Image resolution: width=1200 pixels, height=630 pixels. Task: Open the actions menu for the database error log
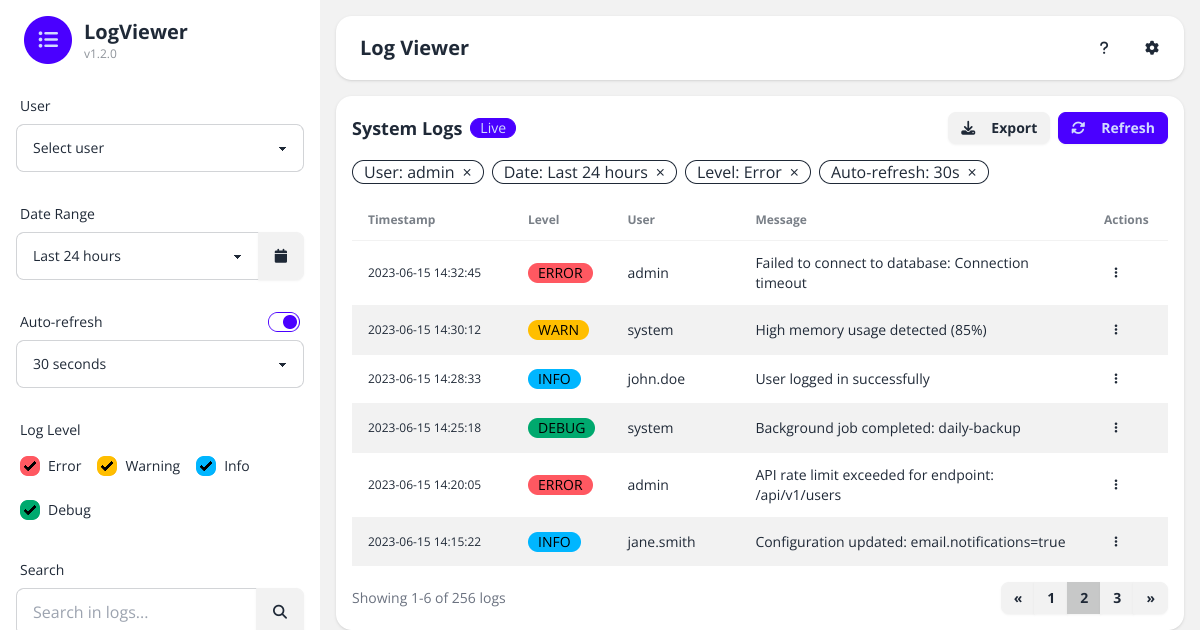[1116, 272]
